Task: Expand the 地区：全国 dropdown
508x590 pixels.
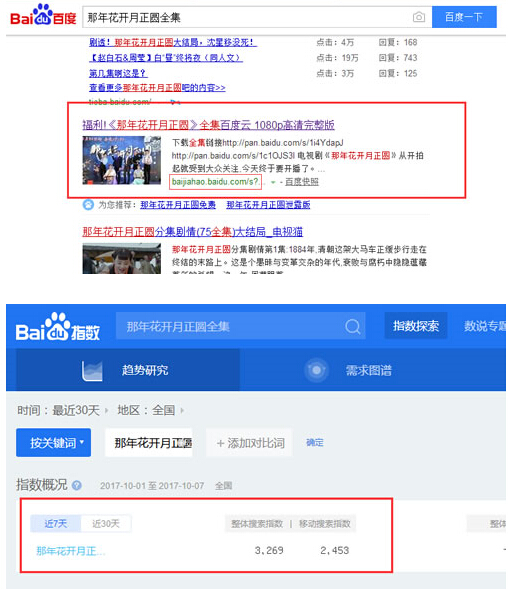Action: [x=151, y=410]
